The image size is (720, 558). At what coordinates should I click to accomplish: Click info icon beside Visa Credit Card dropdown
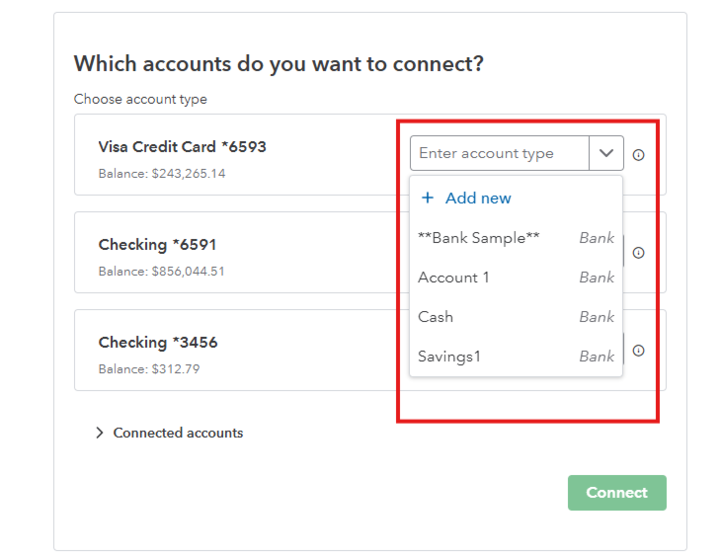pyautogui.click(x=638, y=155)
